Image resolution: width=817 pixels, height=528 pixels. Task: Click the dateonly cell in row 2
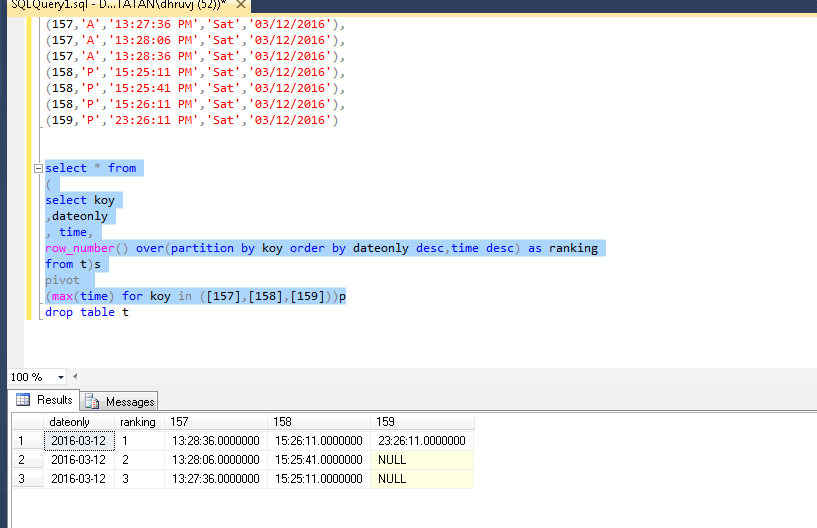click(79, 460)
